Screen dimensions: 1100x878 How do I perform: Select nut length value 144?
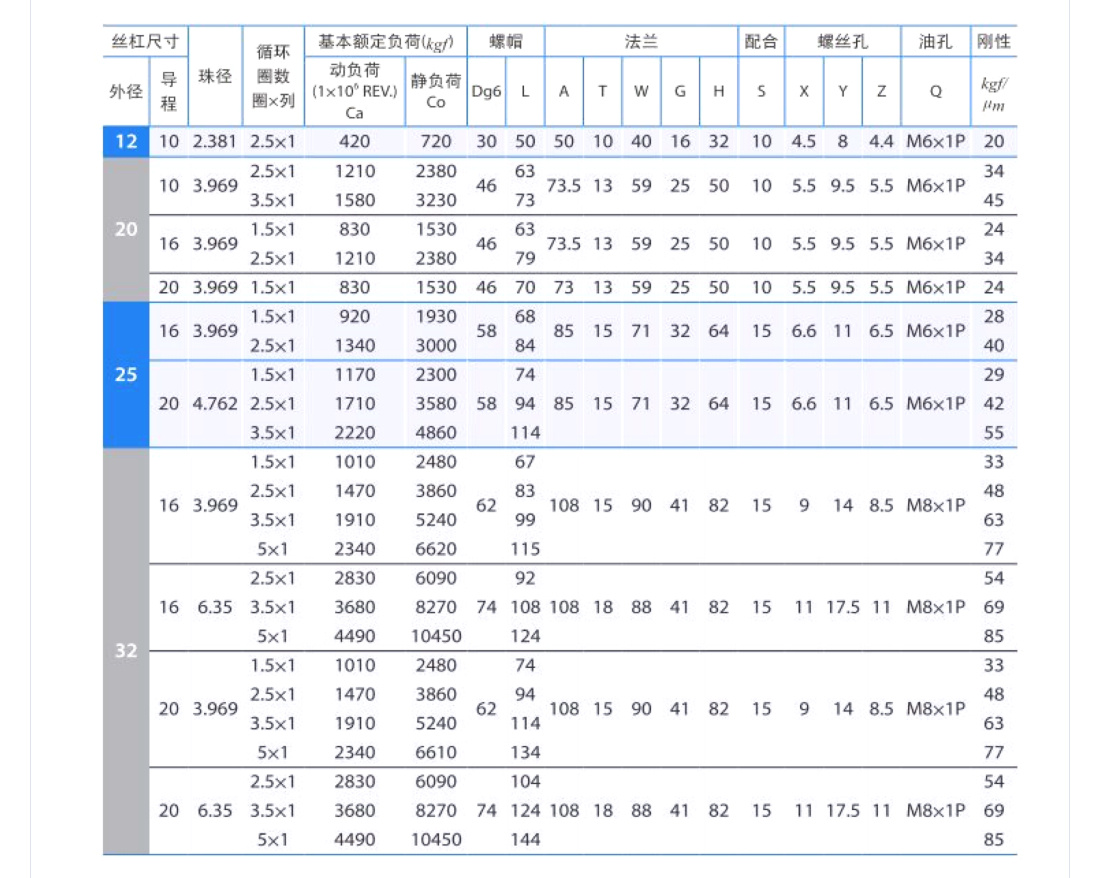(x=525, y=839)
